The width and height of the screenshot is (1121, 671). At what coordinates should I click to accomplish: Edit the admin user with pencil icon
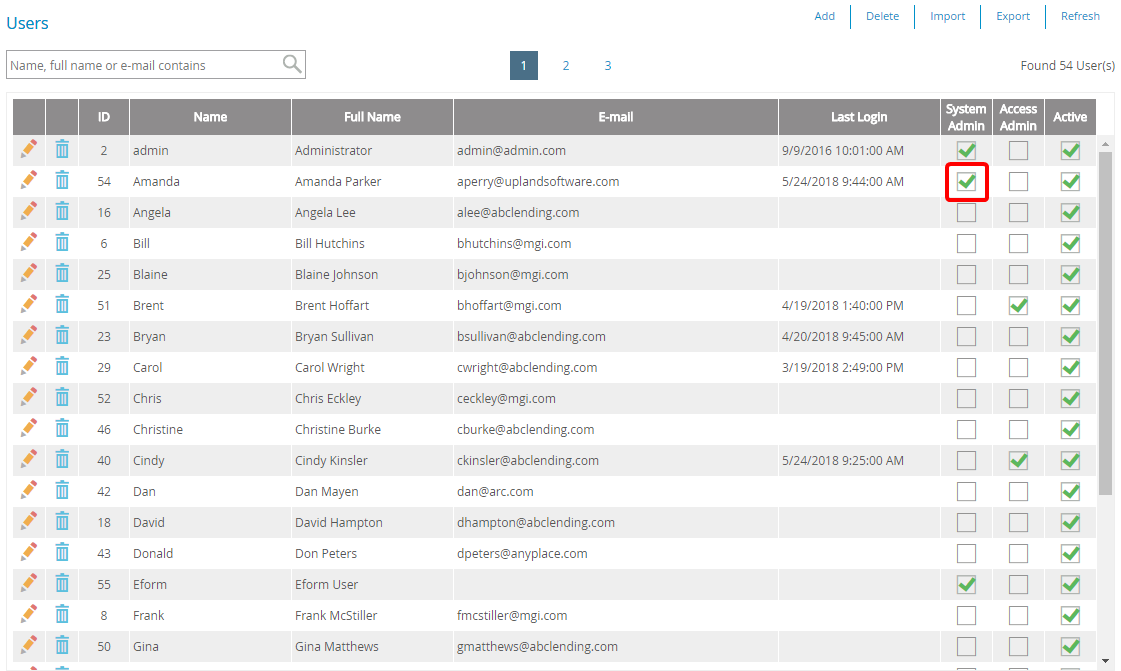[29, 149]
